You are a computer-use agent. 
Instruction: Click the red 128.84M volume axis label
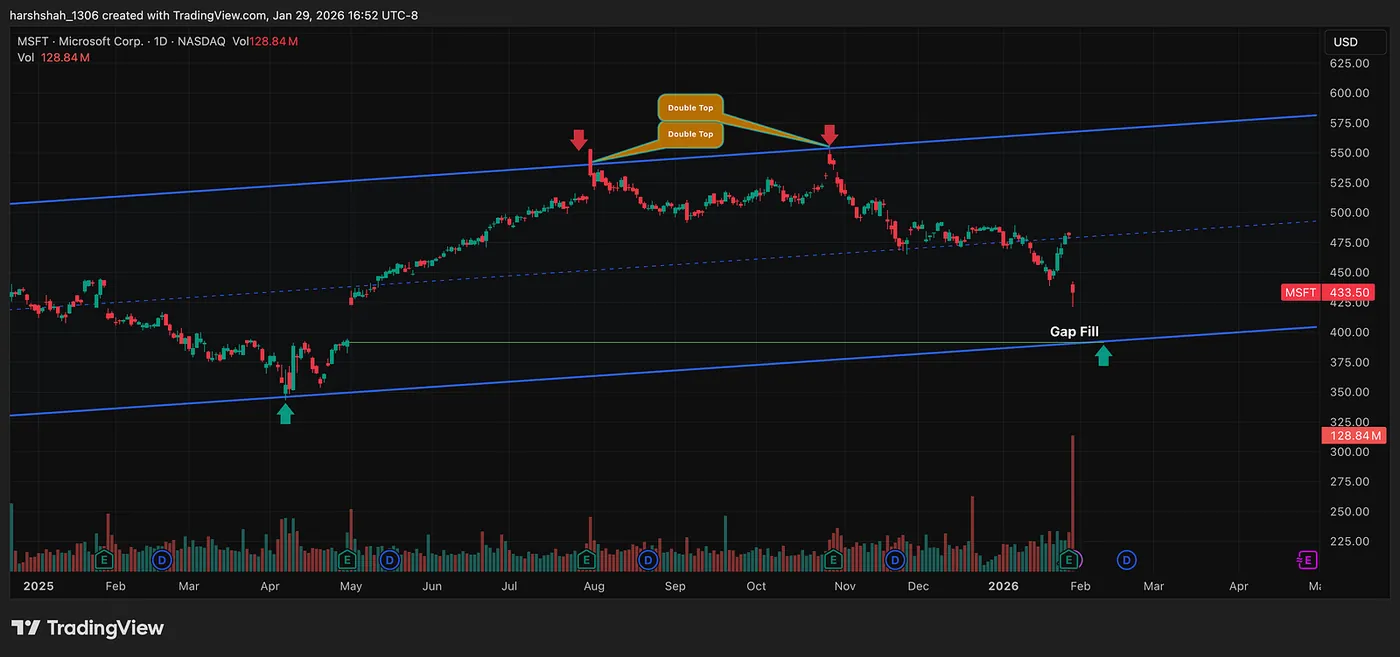coord(1353,436)
